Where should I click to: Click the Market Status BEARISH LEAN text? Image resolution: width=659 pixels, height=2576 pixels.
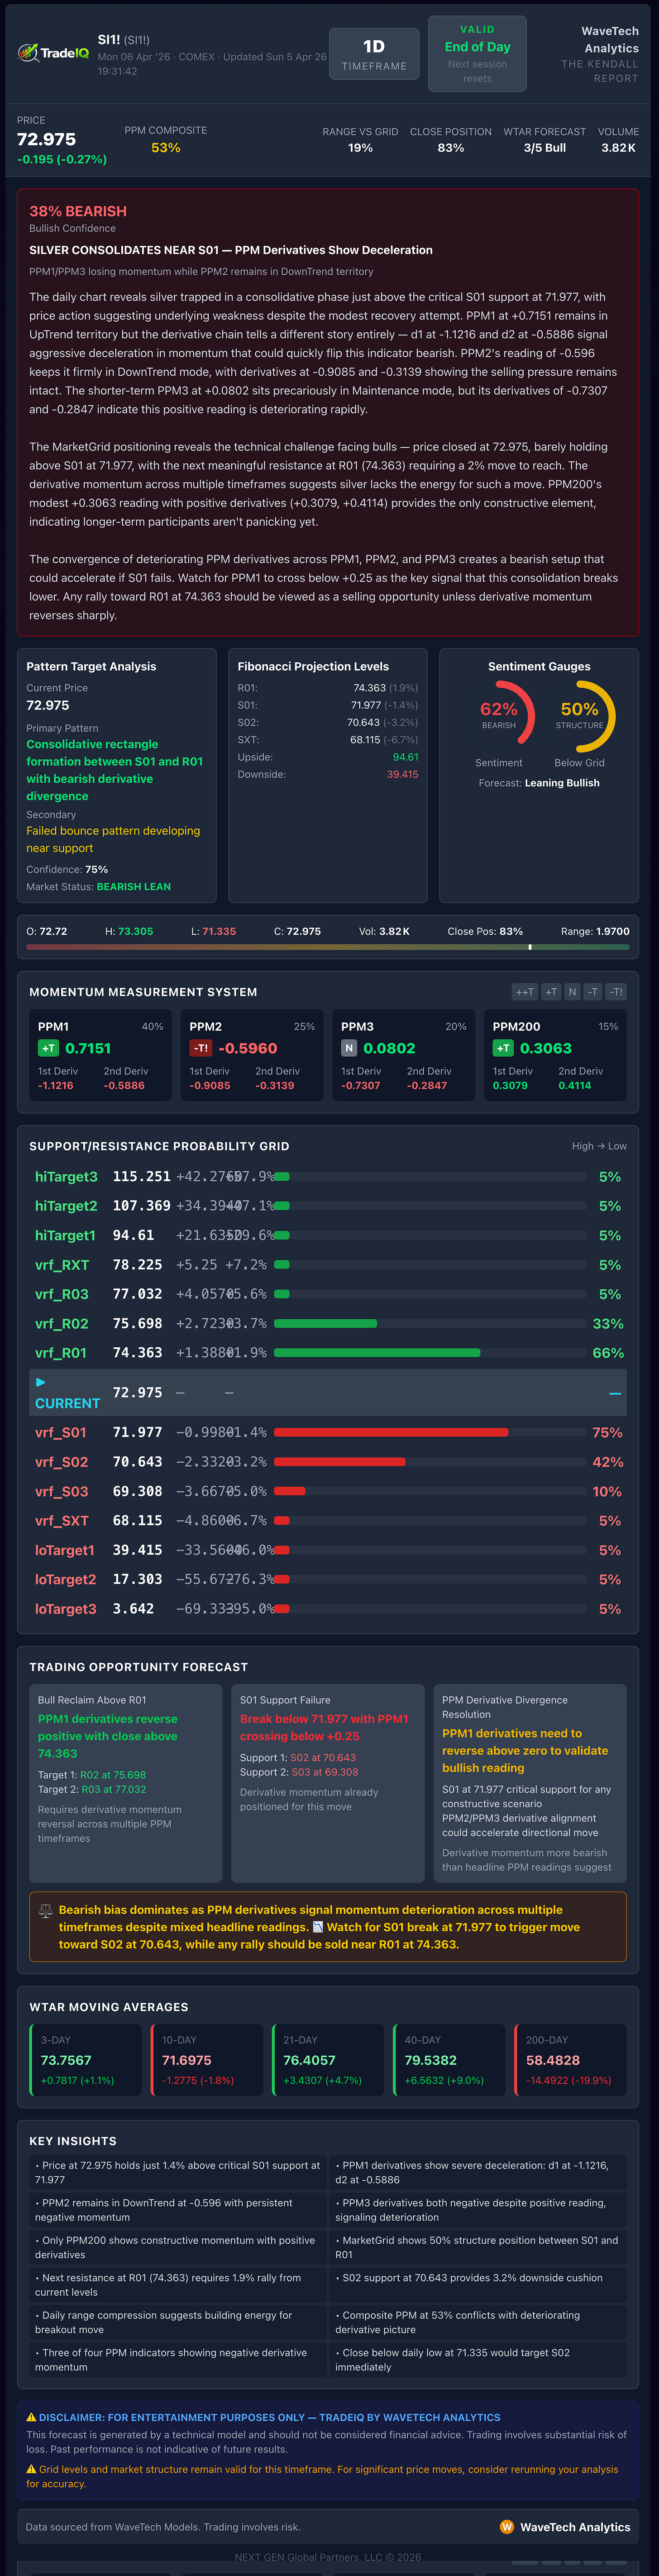pos(134,887)
